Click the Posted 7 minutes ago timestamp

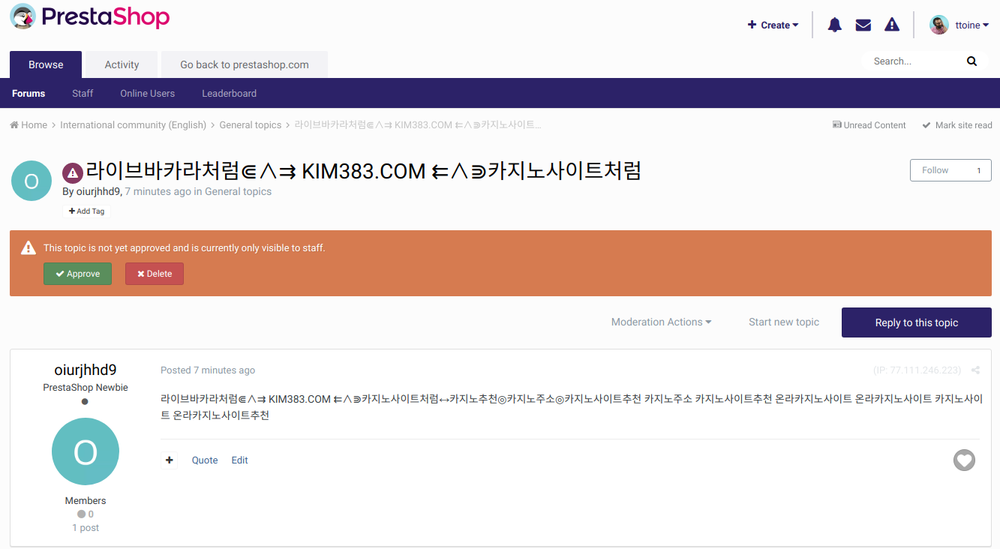pyautogui.click(x=207, y=370)
